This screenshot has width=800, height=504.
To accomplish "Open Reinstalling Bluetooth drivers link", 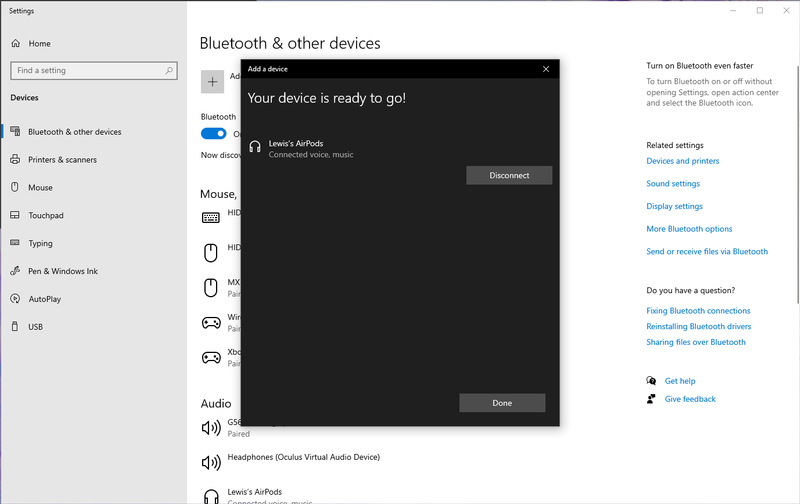I will tap(699, 326).
